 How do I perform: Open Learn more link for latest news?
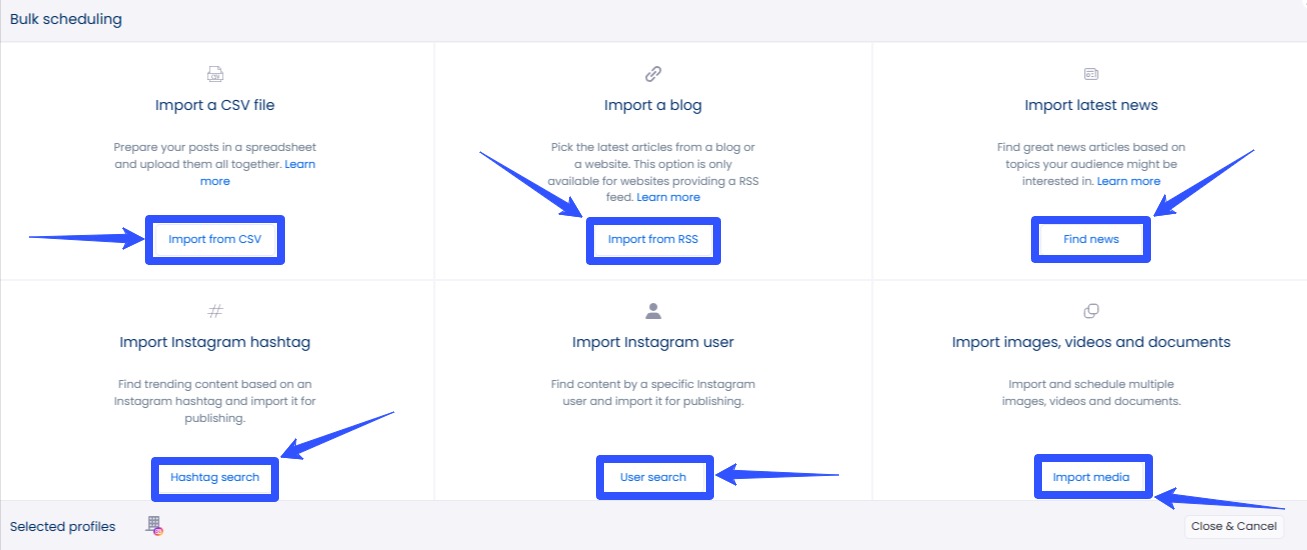(x=1128, y=181)
